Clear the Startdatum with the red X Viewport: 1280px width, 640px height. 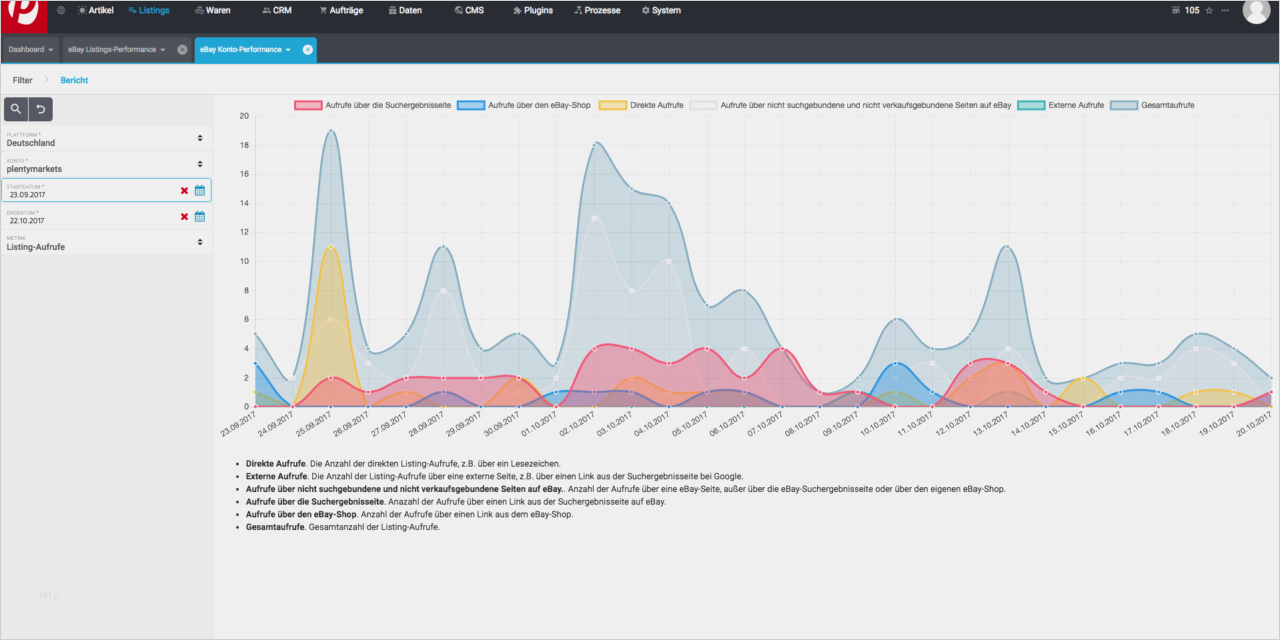point(184,190)
